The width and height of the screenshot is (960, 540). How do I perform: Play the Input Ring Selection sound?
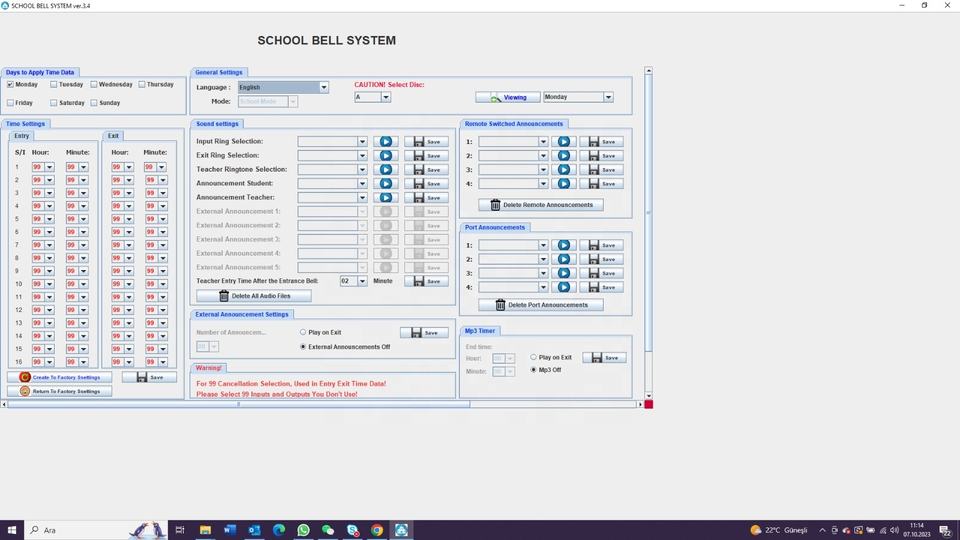point(386,142)
